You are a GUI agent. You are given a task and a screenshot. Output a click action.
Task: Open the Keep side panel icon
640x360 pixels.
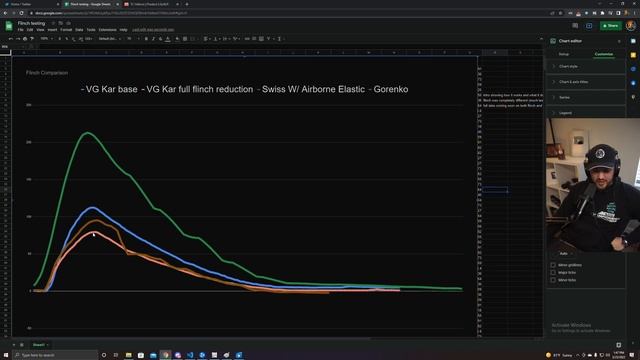click(633, 55)
